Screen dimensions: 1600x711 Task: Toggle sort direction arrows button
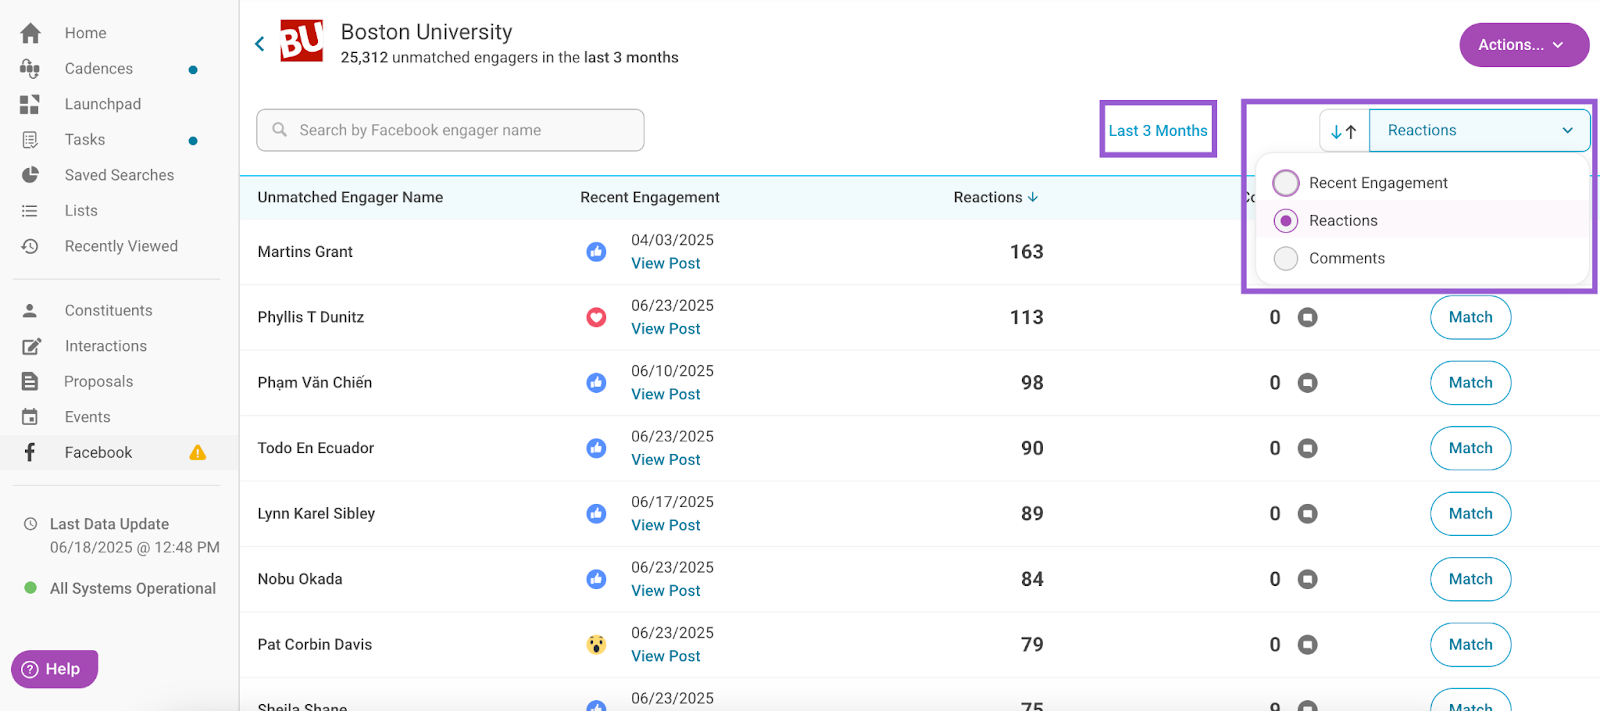tap(1344, 131)
